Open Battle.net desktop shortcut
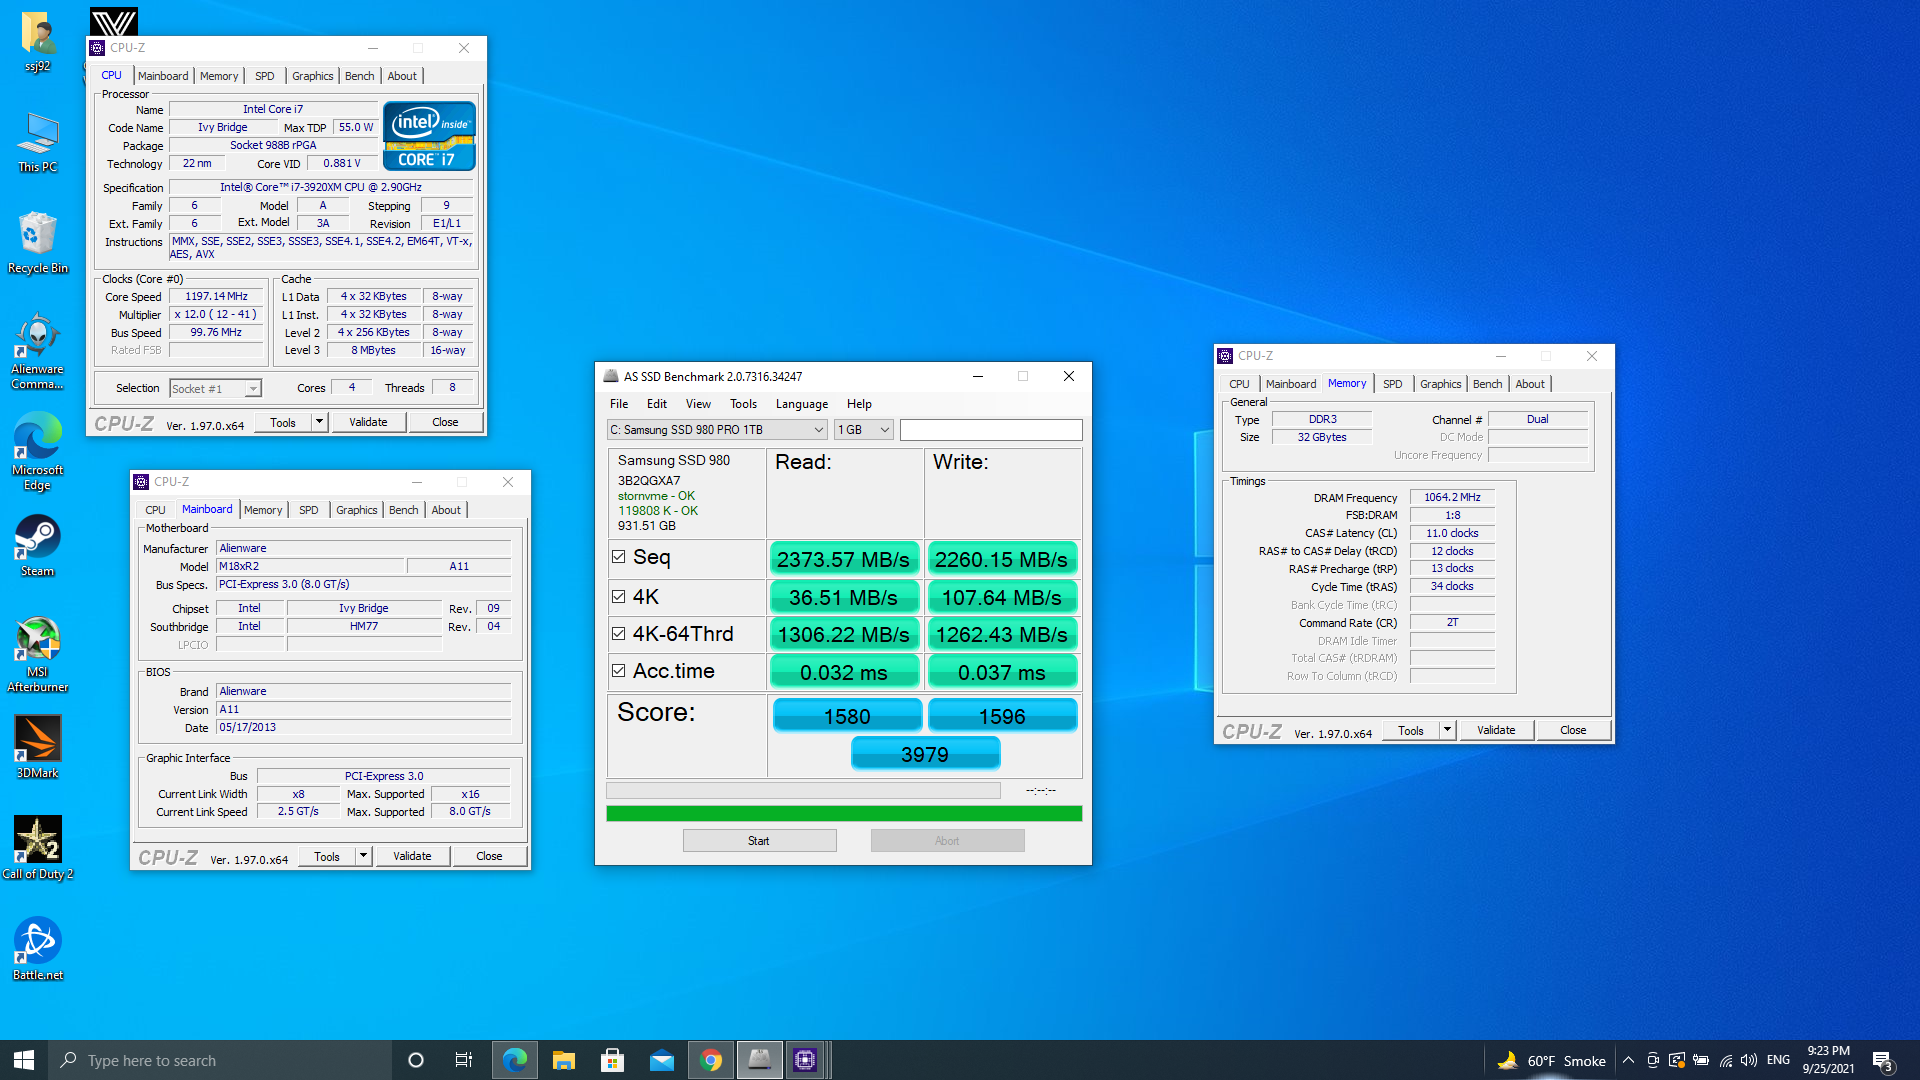This screenshot has width=1920, height=1080. [x=37, y=948]
